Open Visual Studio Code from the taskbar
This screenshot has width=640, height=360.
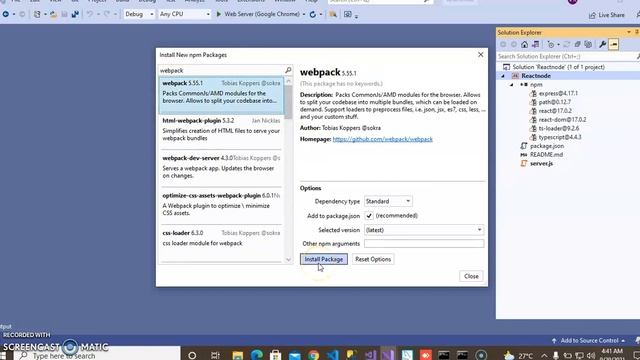333,355
